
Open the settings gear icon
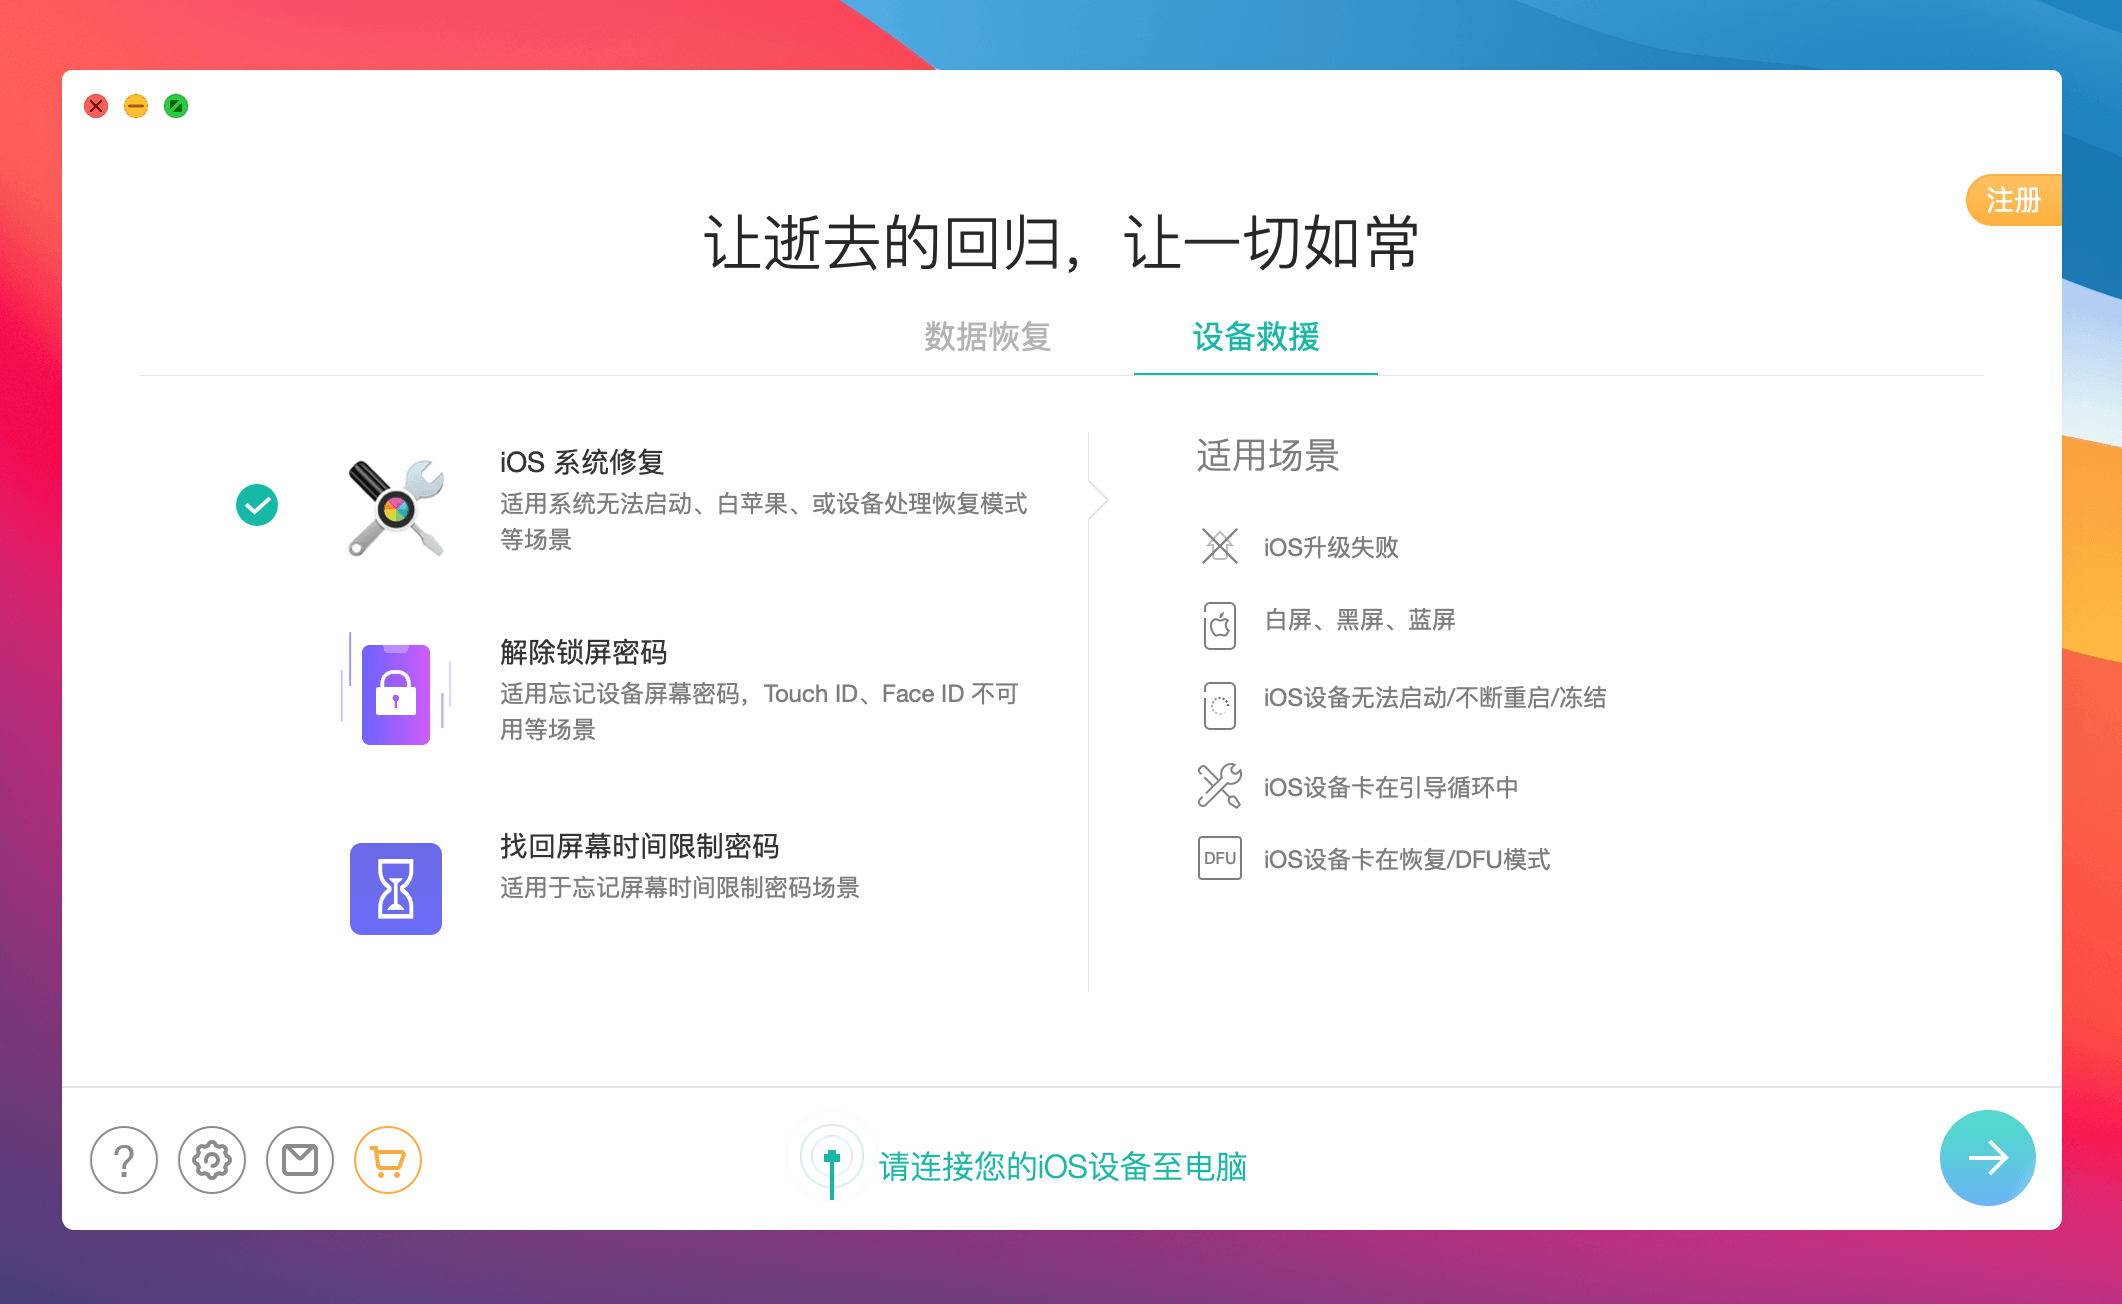pos(211,1160)
